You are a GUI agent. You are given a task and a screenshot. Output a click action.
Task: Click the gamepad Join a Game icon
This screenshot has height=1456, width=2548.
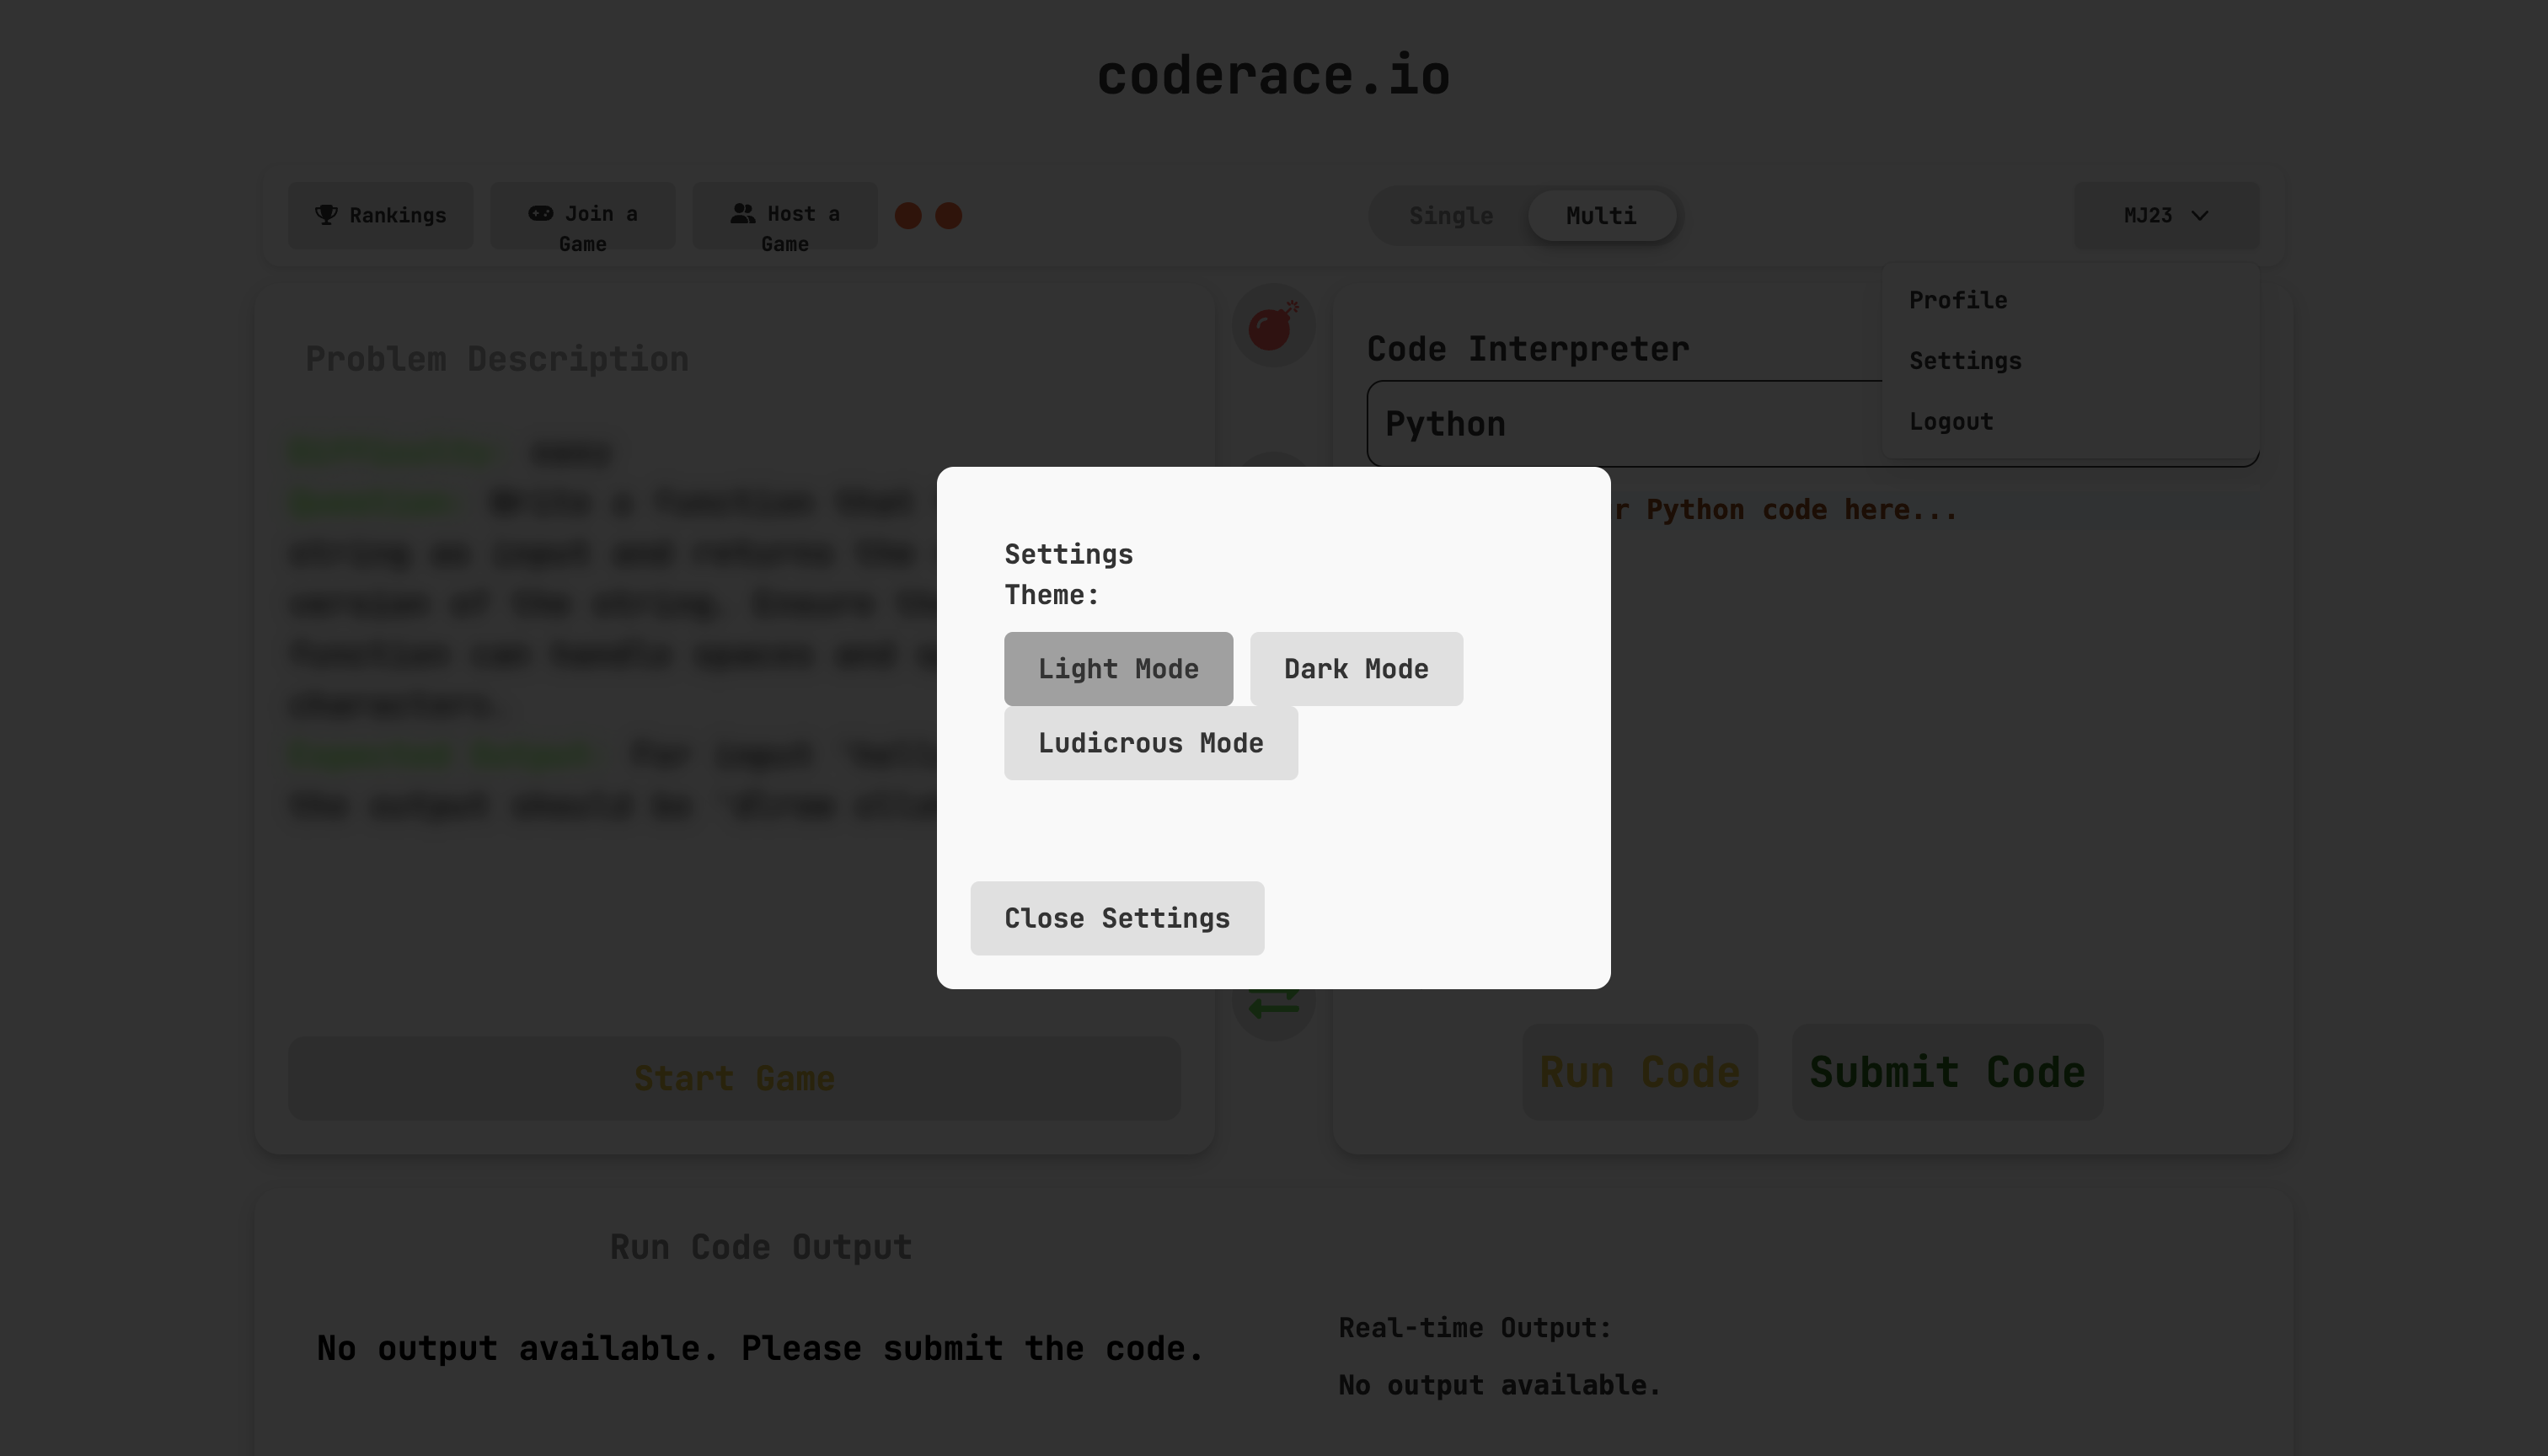[540, 213]
